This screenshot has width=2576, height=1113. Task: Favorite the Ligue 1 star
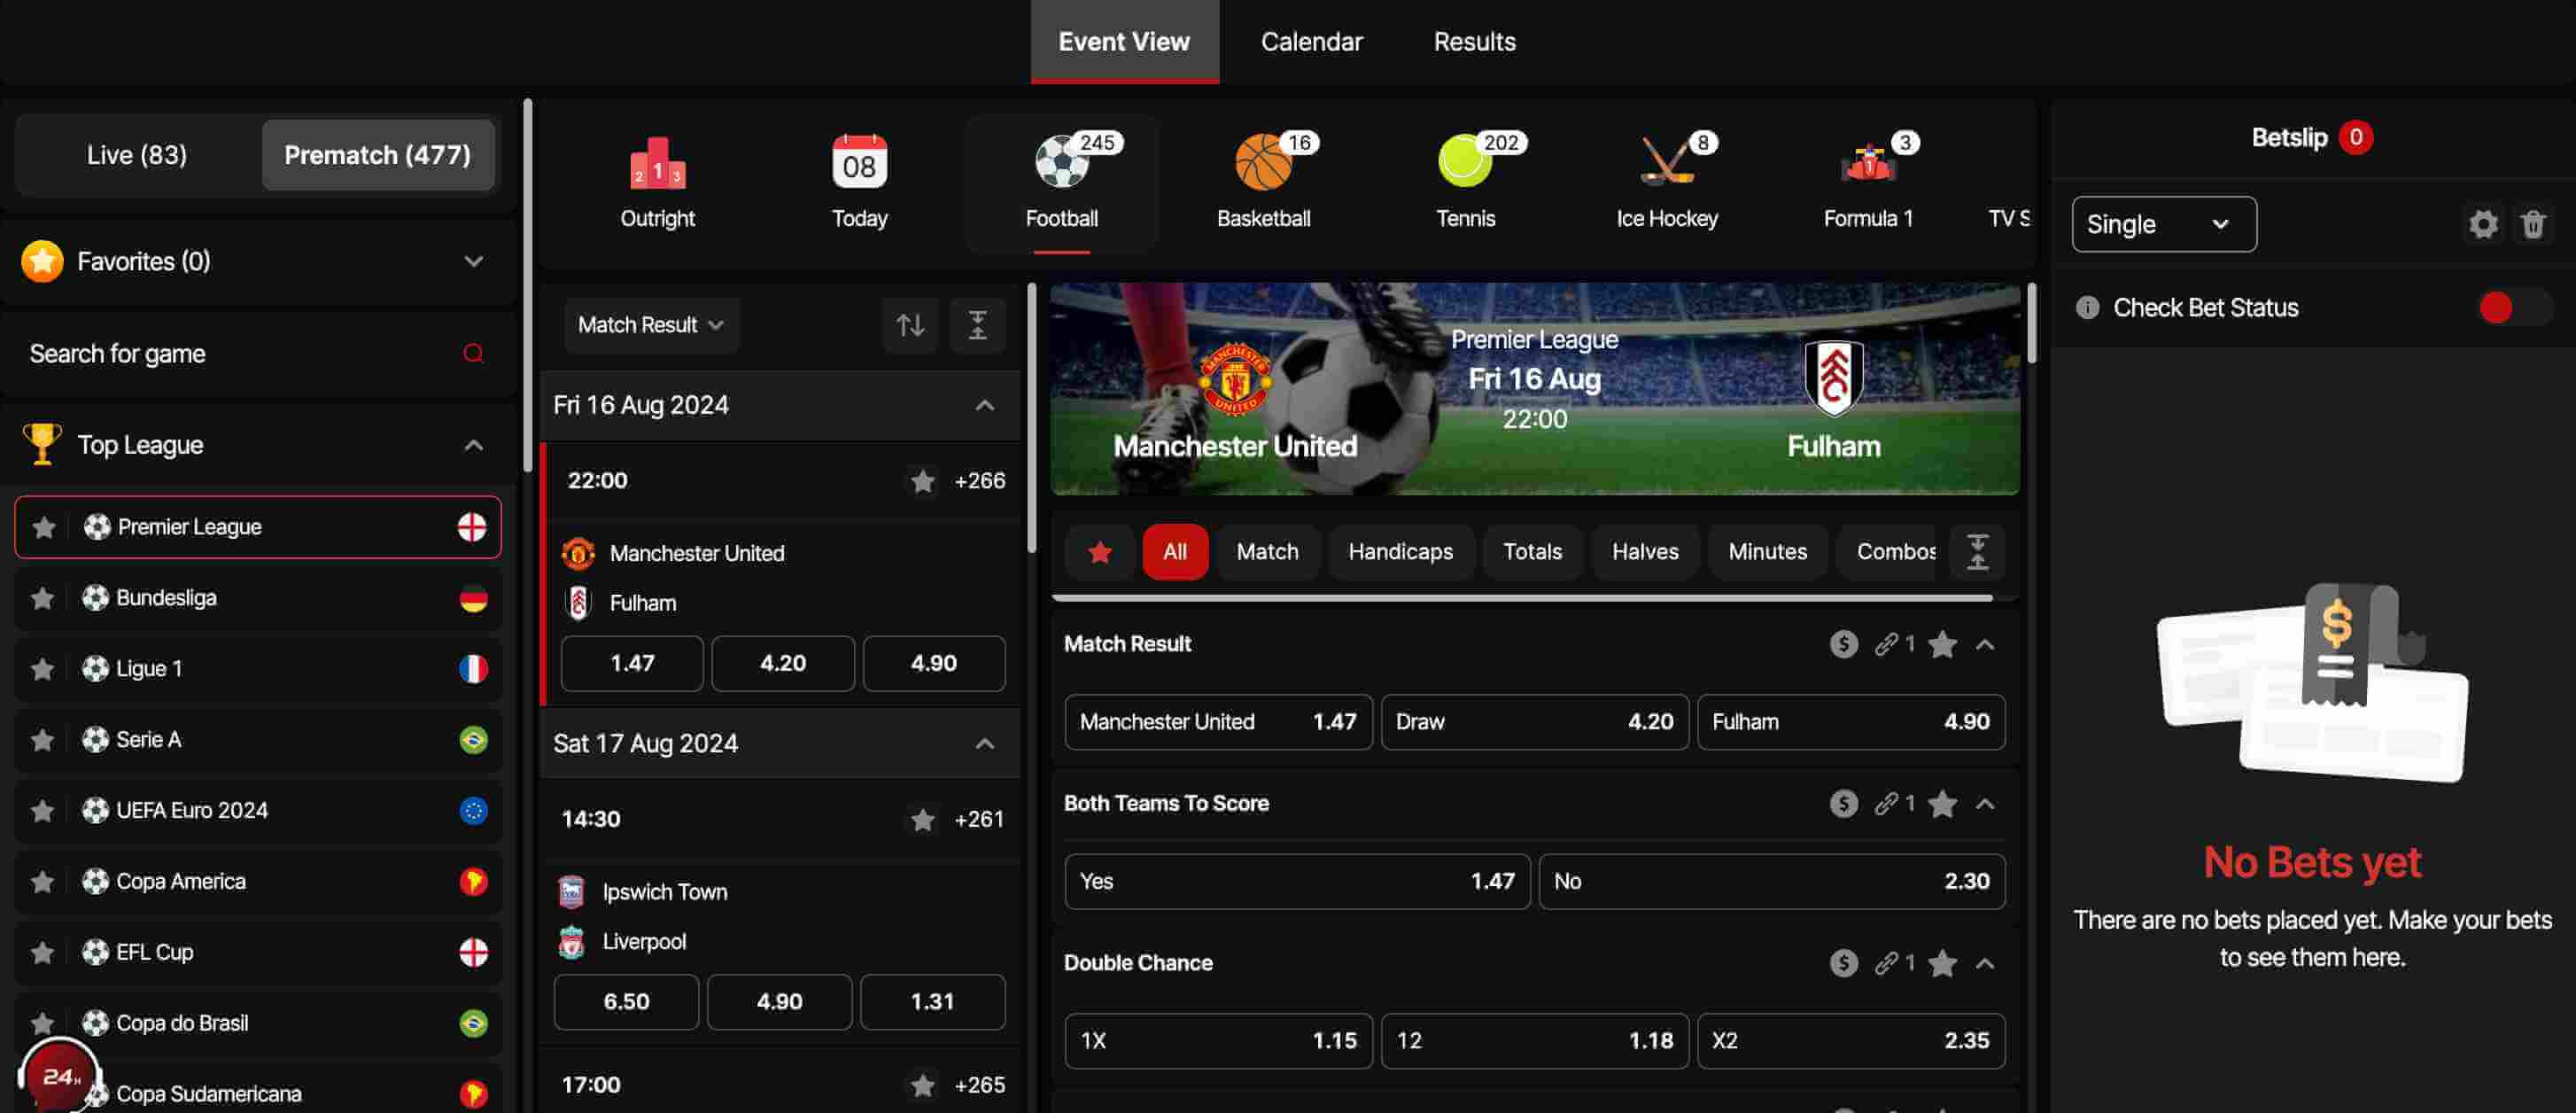(42, 669)
